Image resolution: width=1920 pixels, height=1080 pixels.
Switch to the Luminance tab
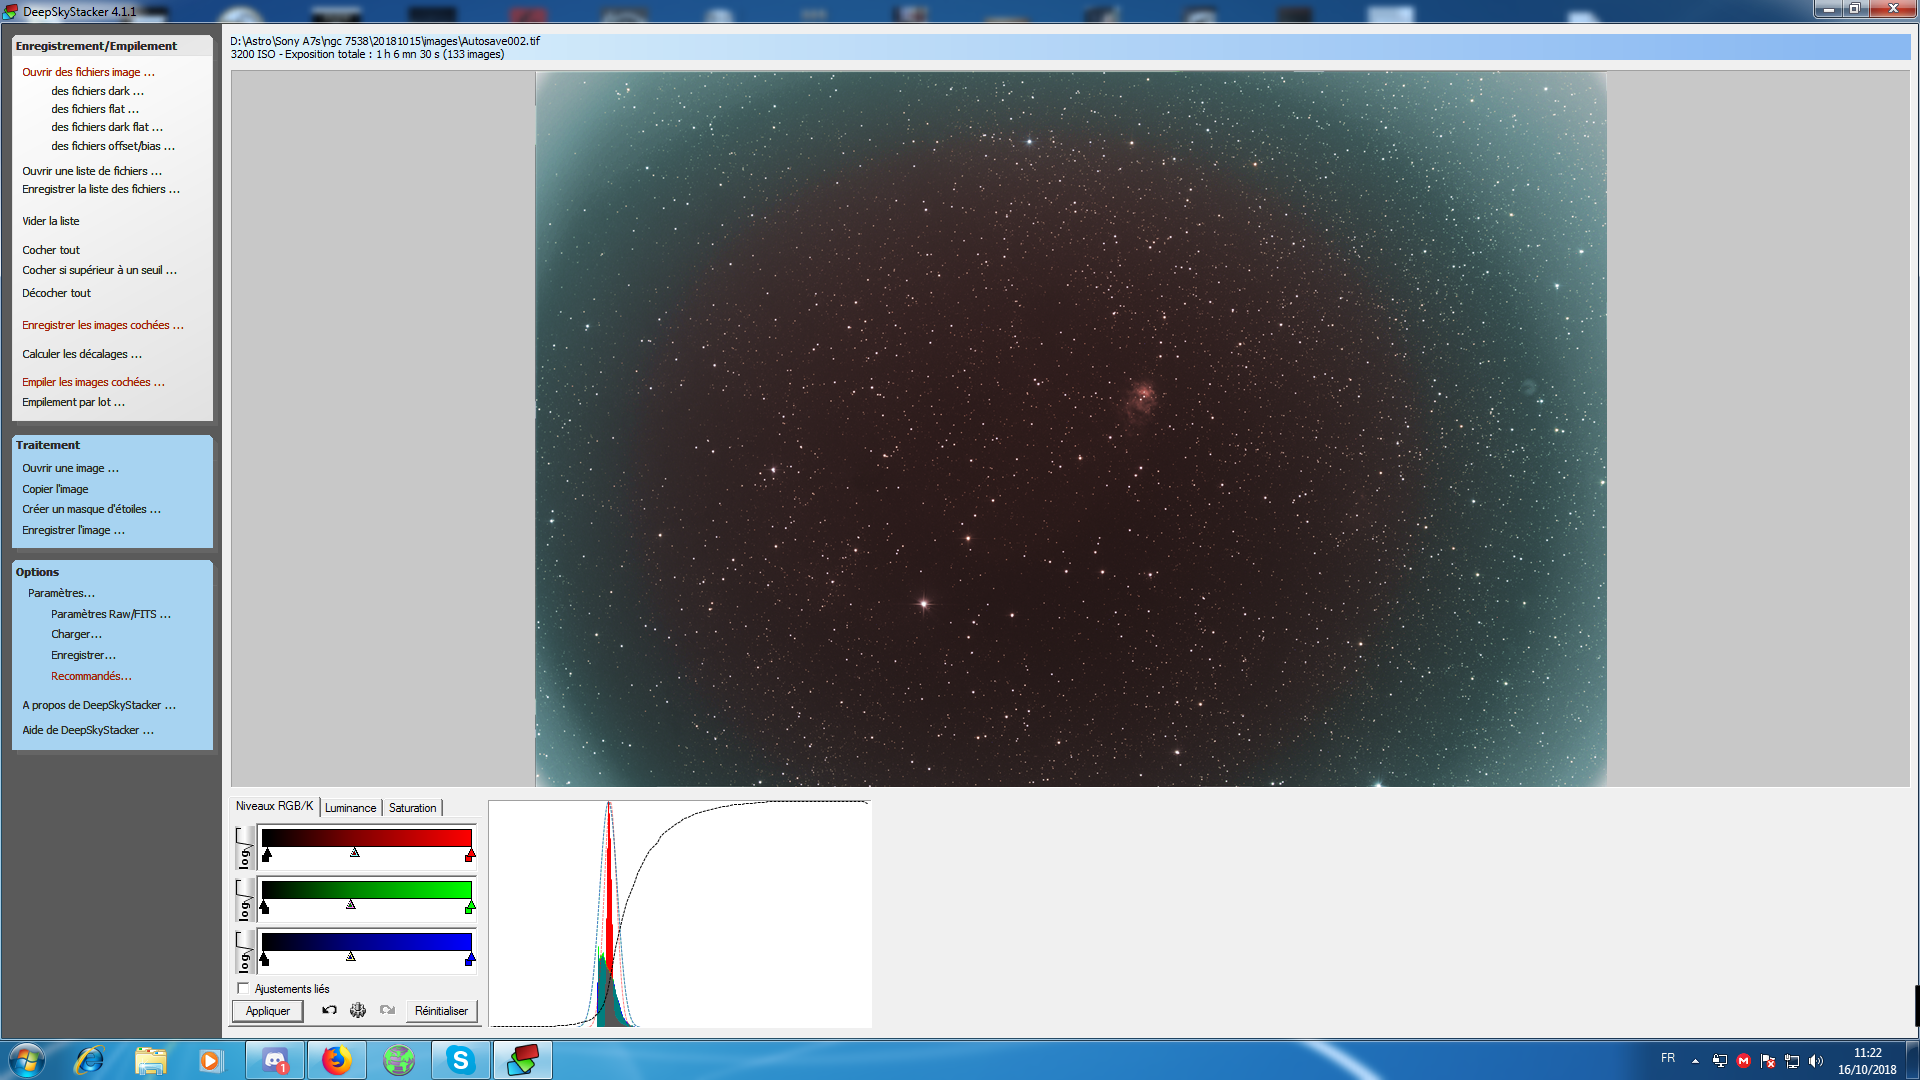350,808
